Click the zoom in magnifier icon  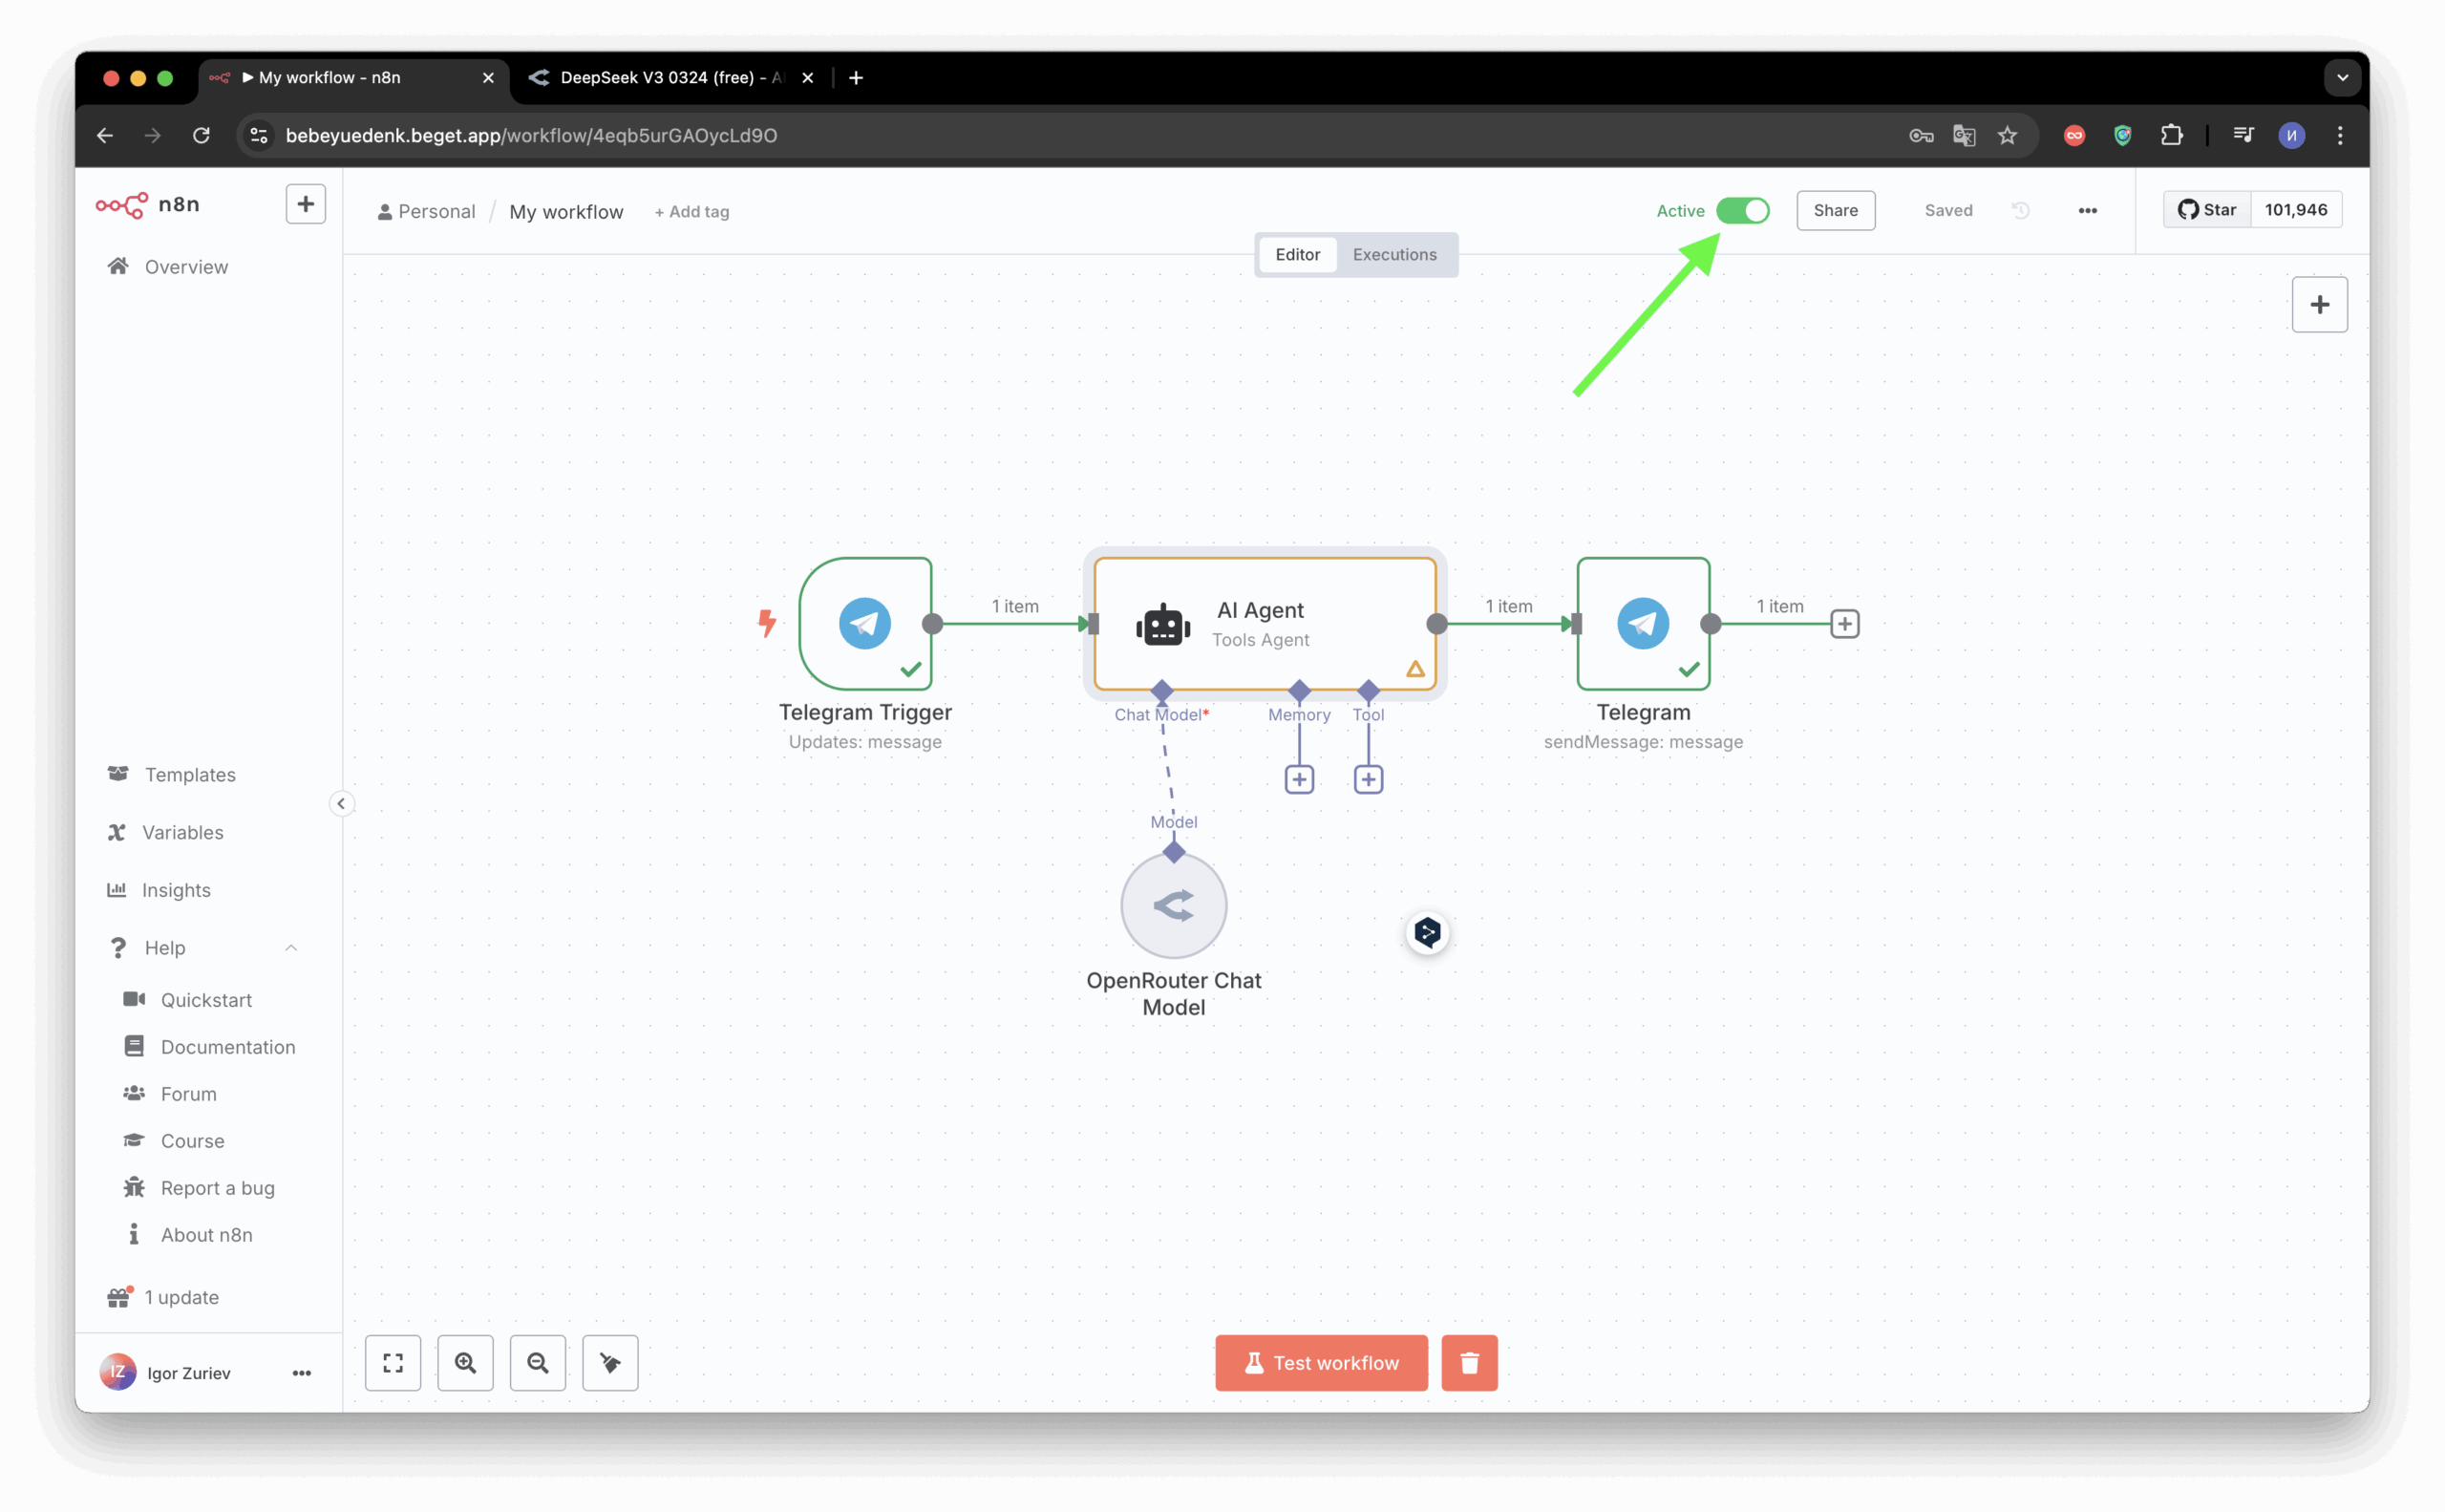(x=465, y=1362)
